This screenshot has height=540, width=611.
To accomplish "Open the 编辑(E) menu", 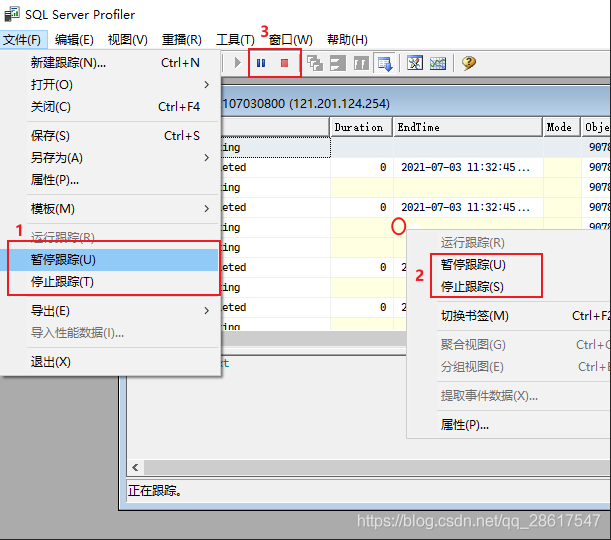I will 74,40.
